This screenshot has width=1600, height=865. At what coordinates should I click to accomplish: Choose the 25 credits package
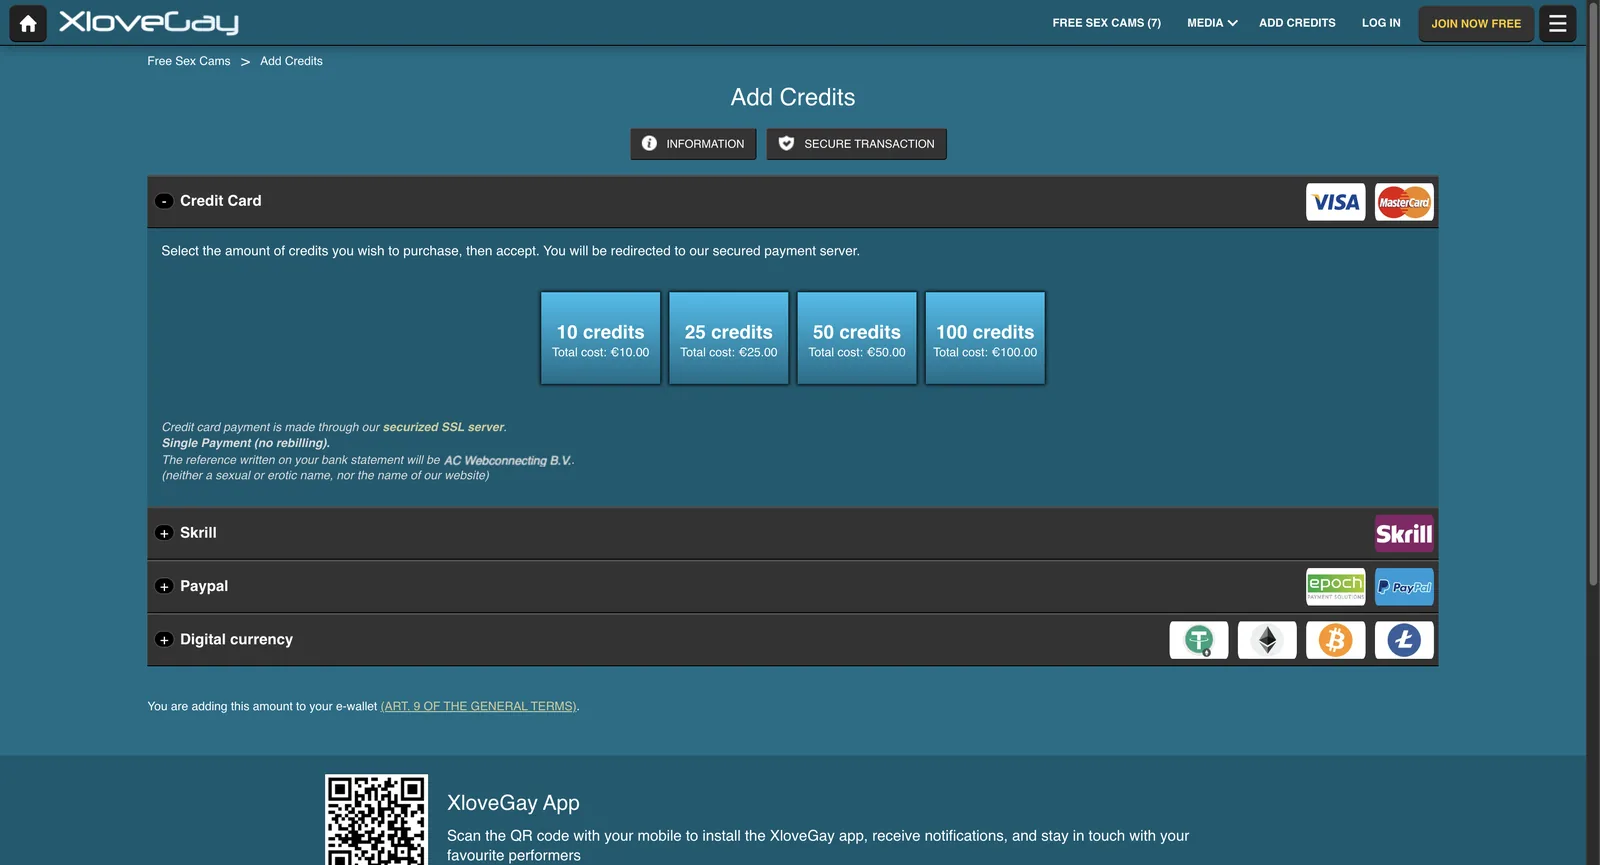pos(729,338)
